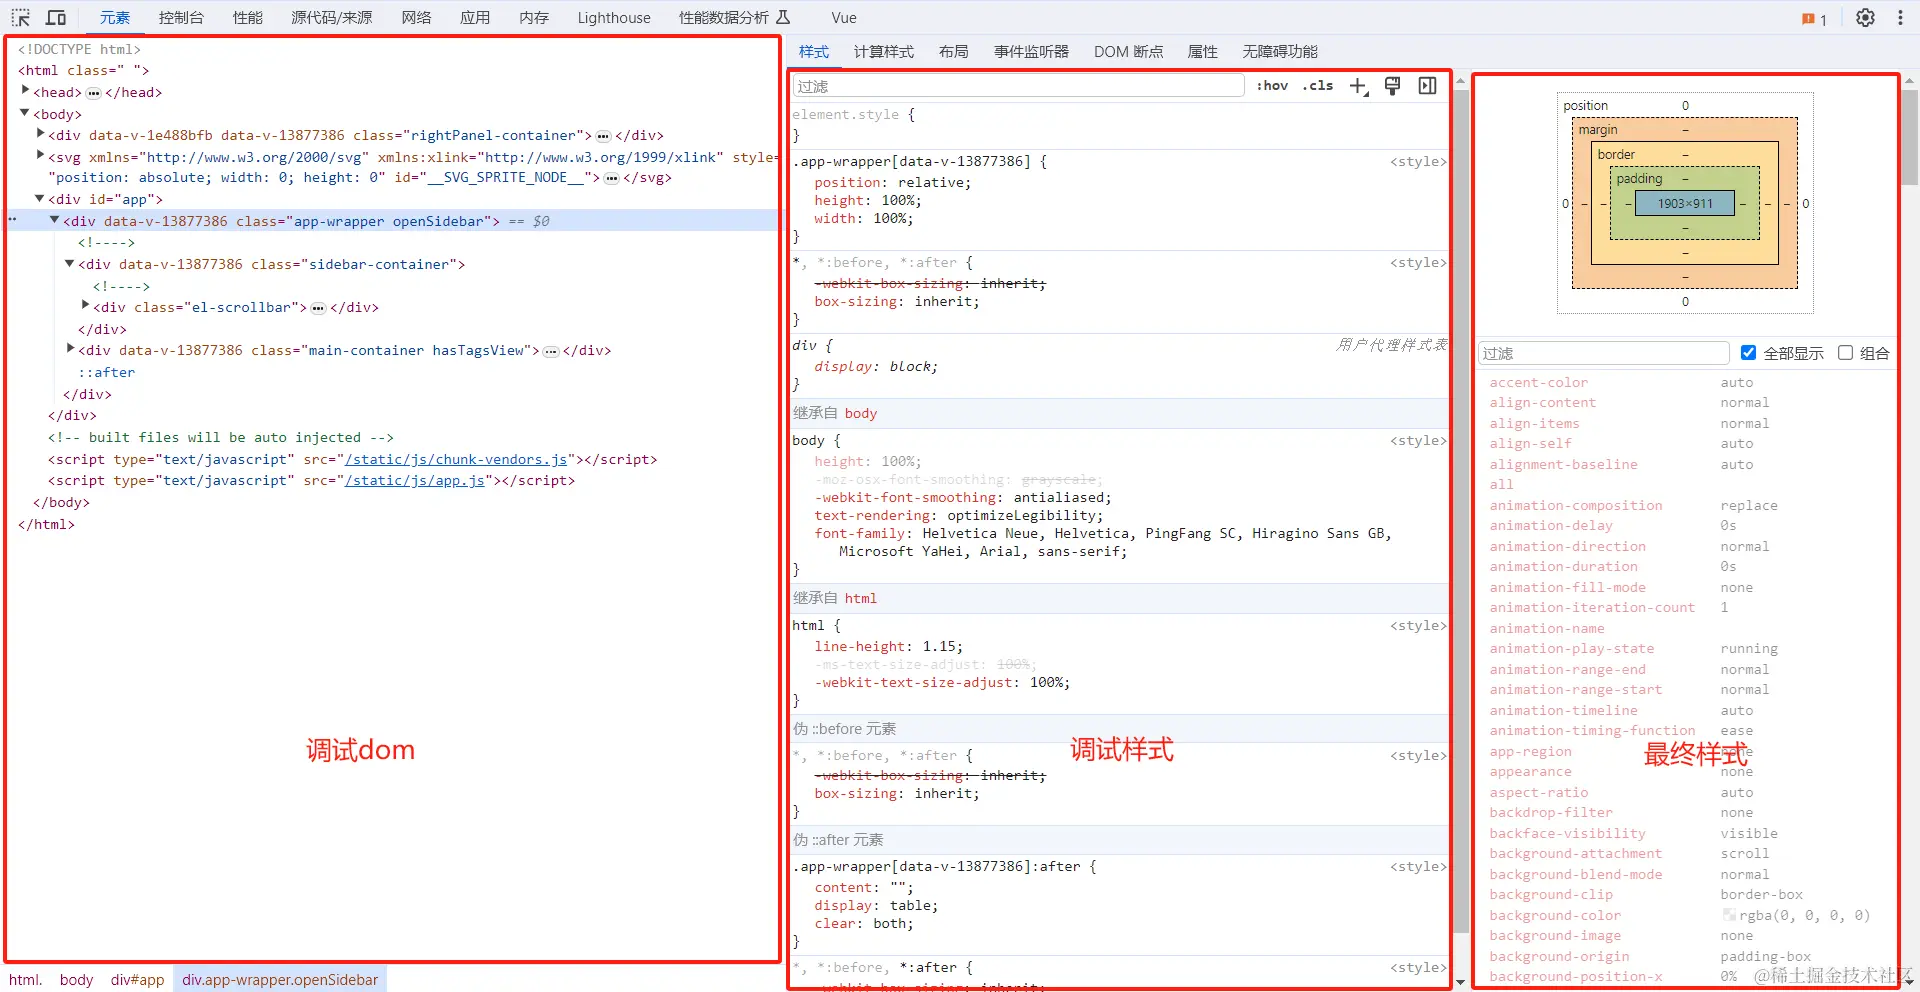Image resolution: width=1920 pixels, height=992 pixels.
Task: Select body in the breadcrumb bar
Action: pos(76,979)
